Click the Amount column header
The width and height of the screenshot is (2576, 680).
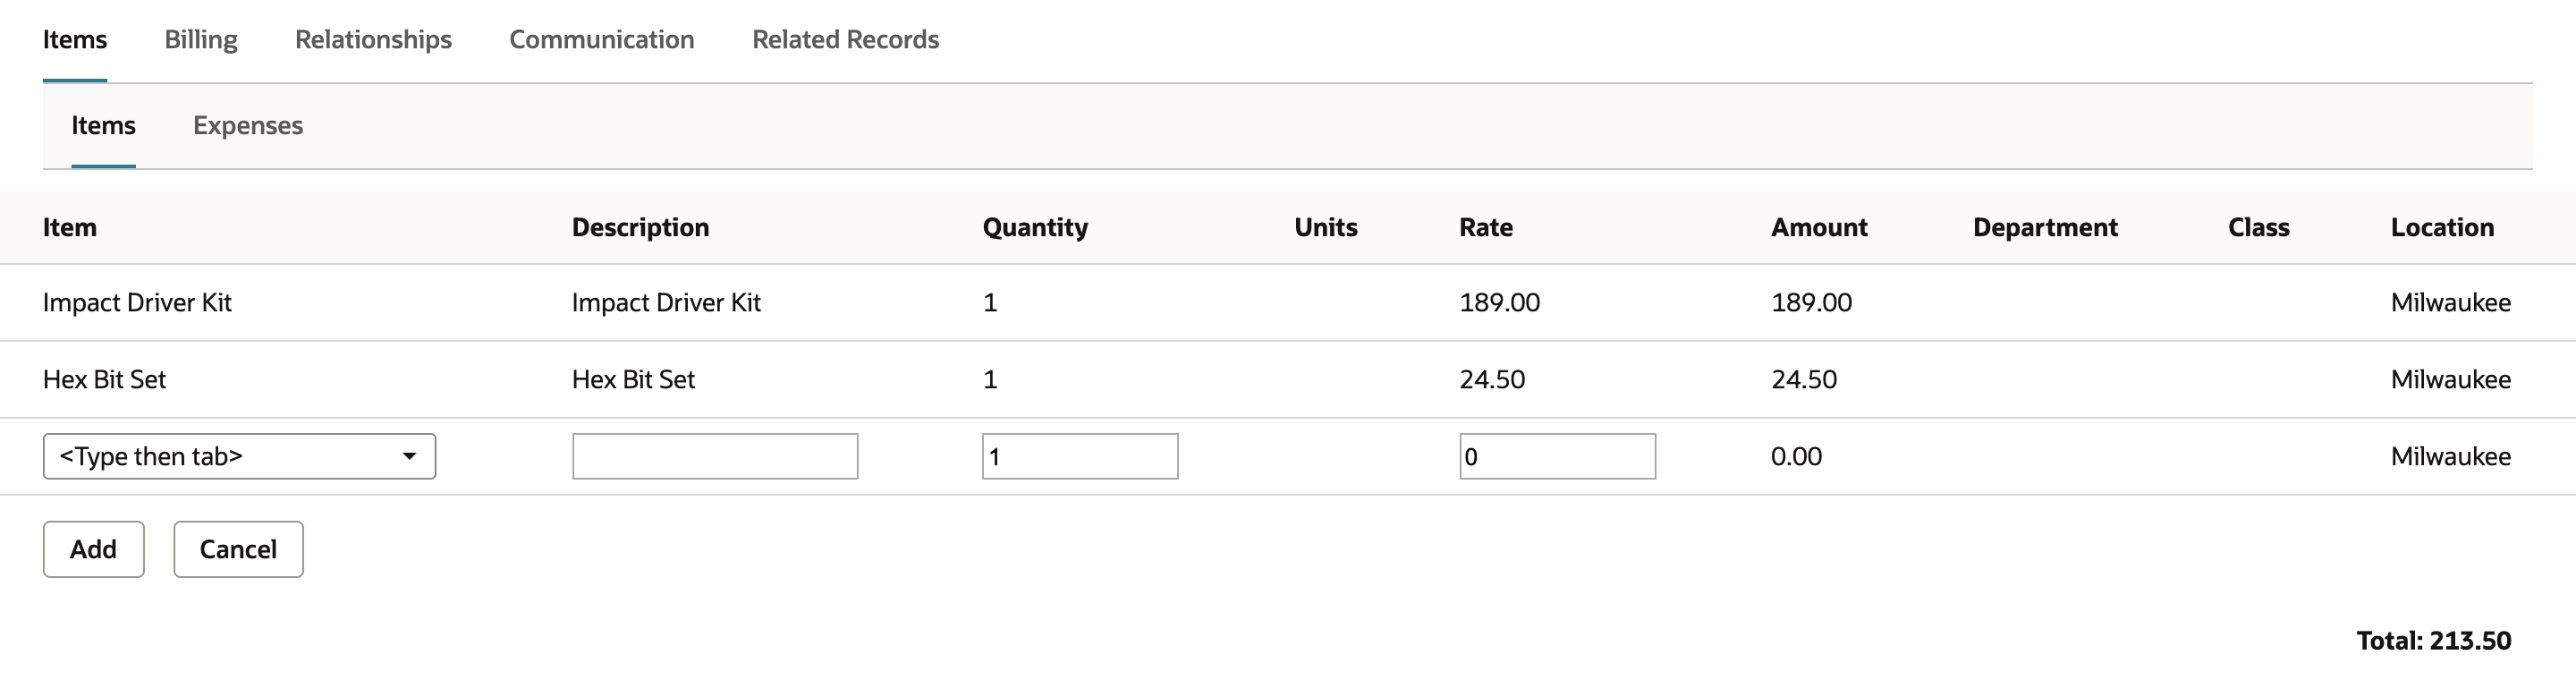[1819, 228]
